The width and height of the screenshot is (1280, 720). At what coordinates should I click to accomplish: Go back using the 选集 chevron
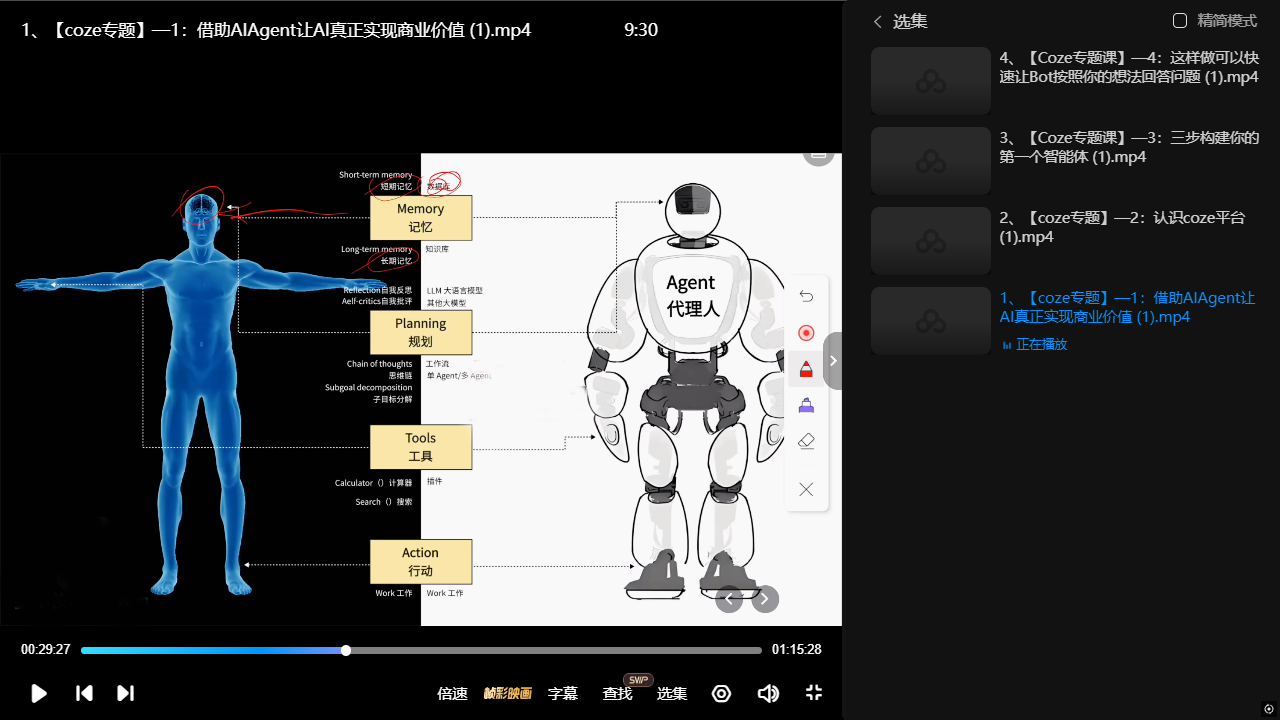pos(878,21)
